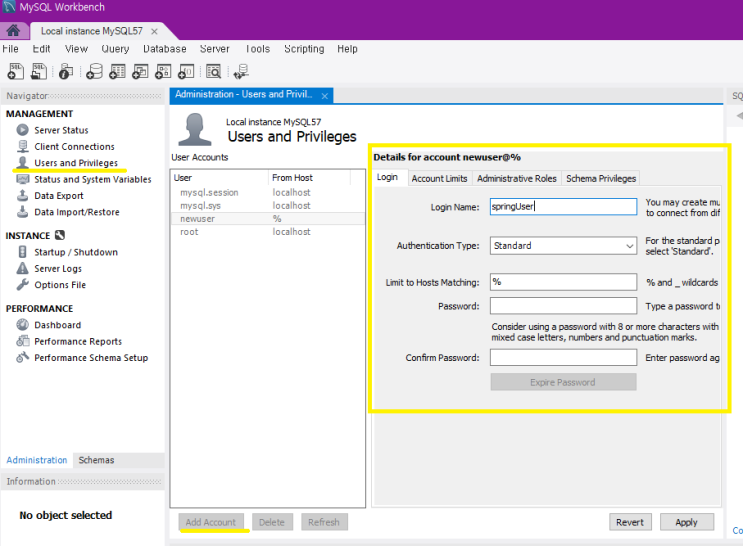Click the Server Logs warning icon
Screen dimensions: 743x546
coord(22,268)
